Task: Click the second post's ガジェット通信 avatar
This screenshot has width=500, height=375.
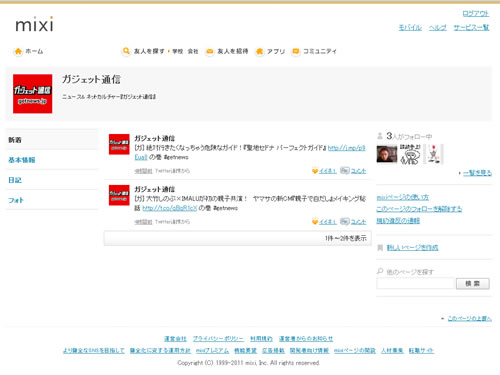Action: coord(119,195)
